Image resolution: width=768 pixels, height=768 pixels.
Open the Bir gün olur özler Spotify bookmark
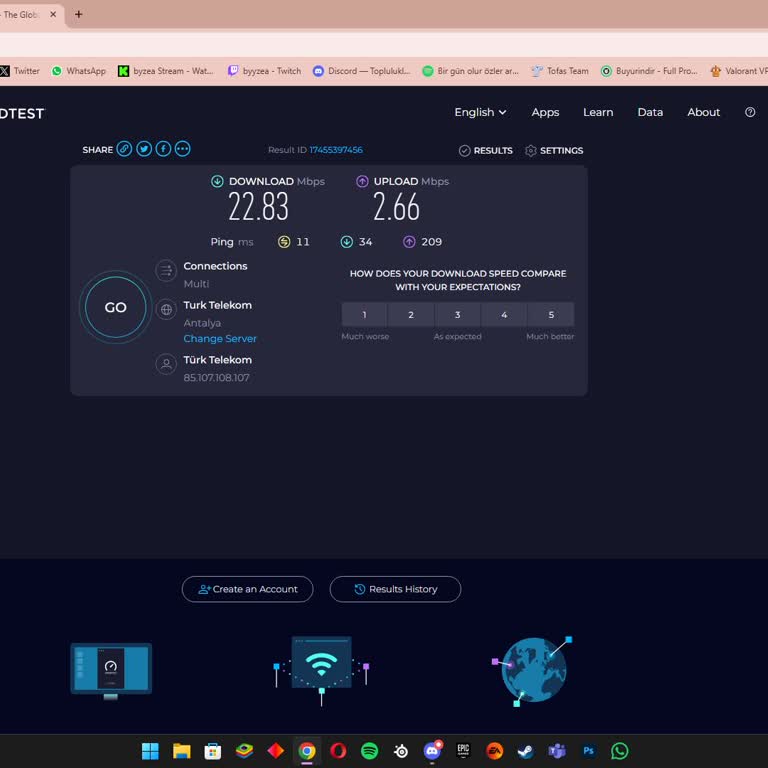tap(471, 71)
